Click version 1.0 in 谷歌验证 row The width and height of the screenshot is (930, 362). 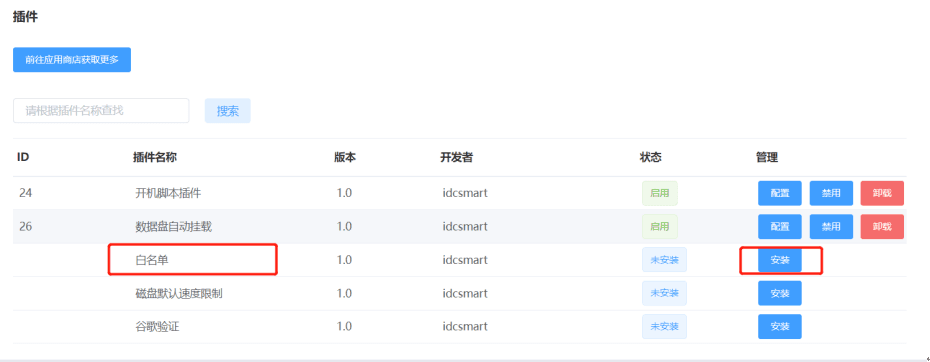(x=345, y=326)
